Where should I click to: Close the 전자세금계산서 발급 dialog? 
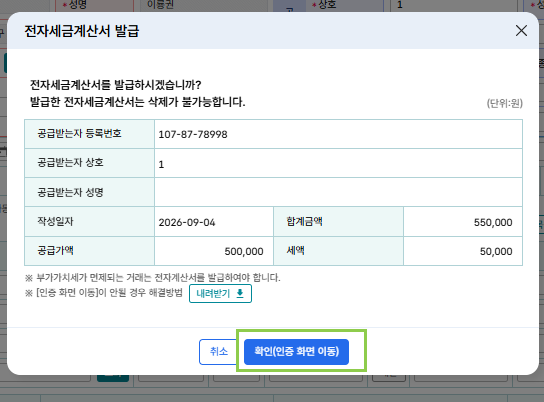coord(521,31)
